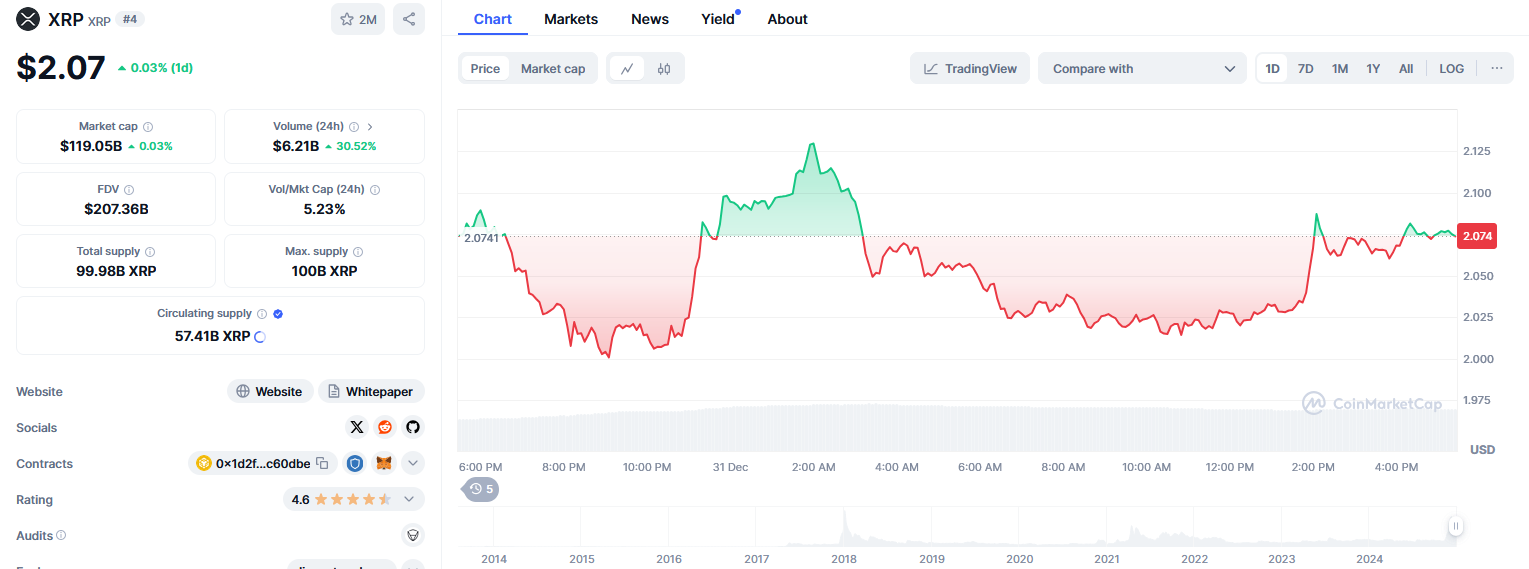Open the X (Twitter) social link
The width and height of the screenshot is (1529, 569).
tap(357, 427)
